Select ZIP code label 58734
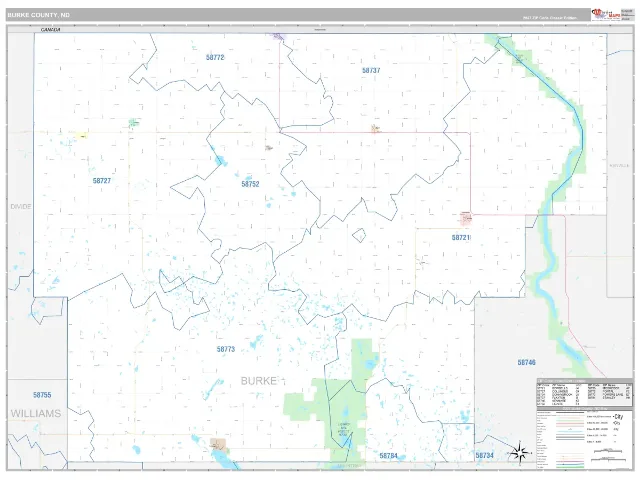The height and width of the screenshot is (480, 640). 484,455
